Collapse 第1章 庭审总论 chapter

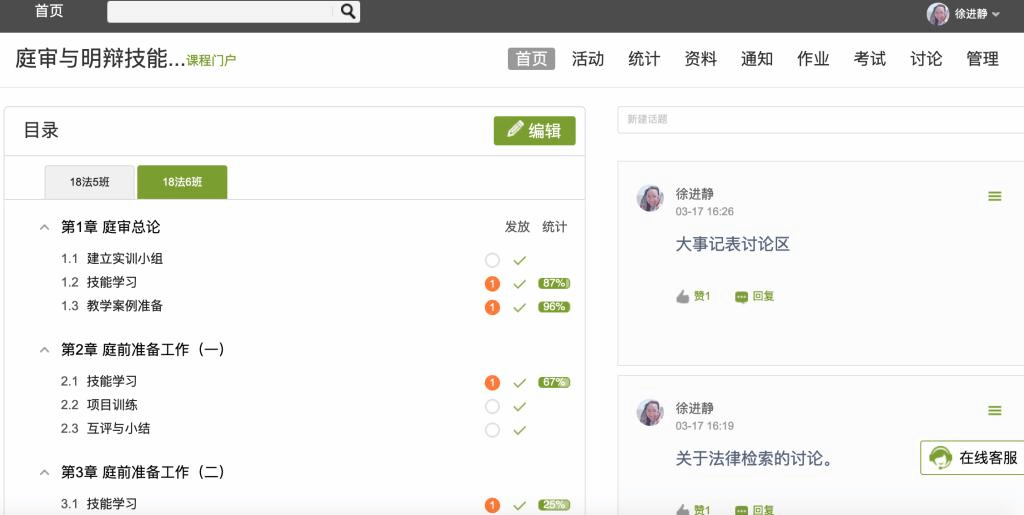[44, 227]
